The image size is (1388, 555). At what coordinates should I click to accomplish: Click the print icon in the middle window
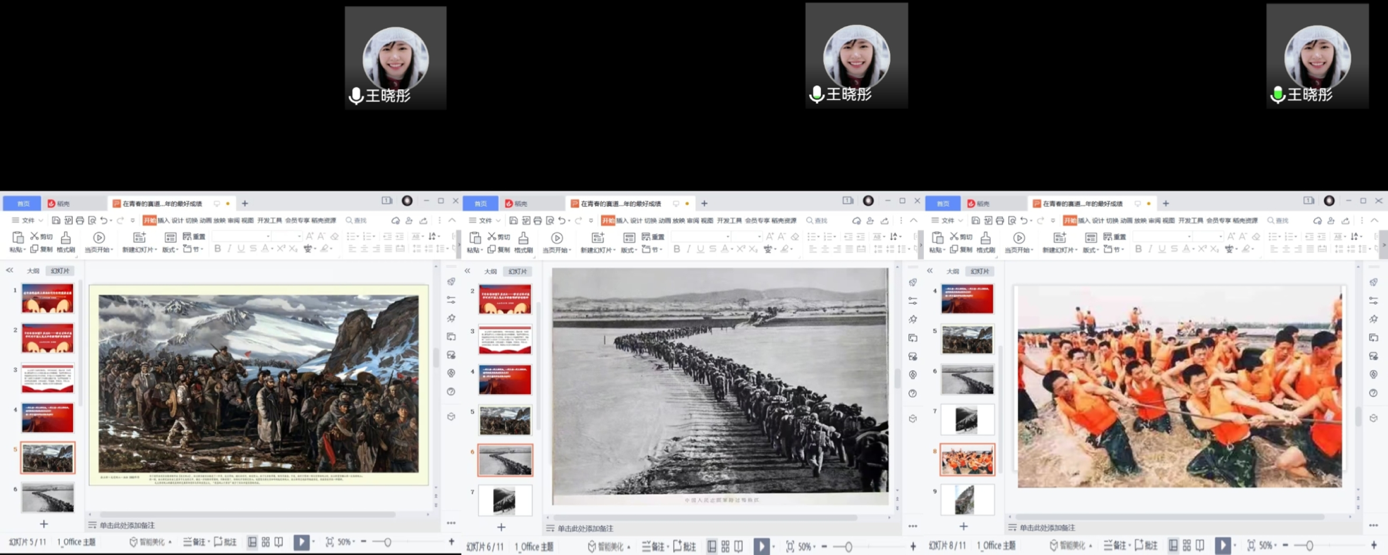(537, 220)
